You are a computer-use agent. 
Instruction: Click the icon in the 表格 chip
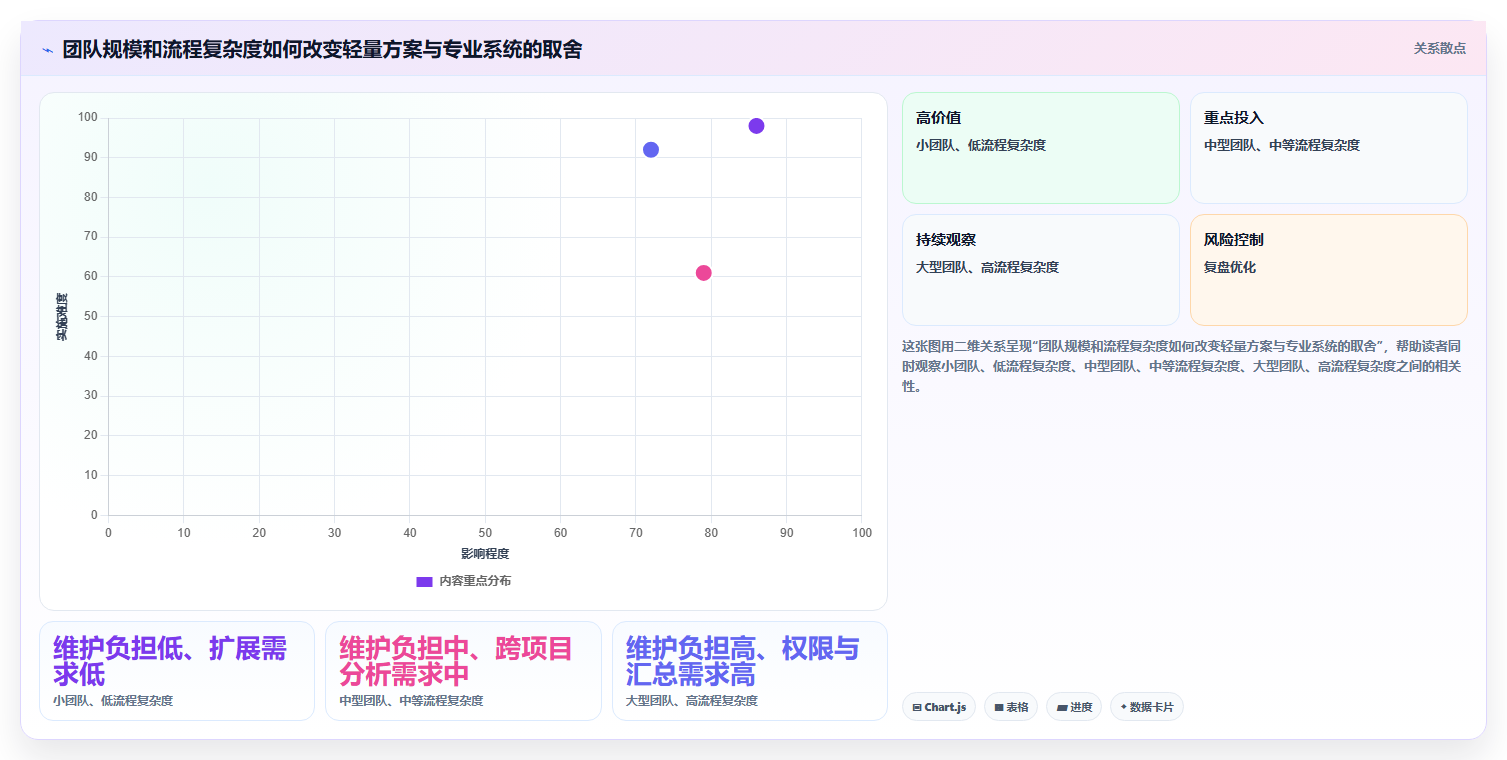click(x=999, y=708)
